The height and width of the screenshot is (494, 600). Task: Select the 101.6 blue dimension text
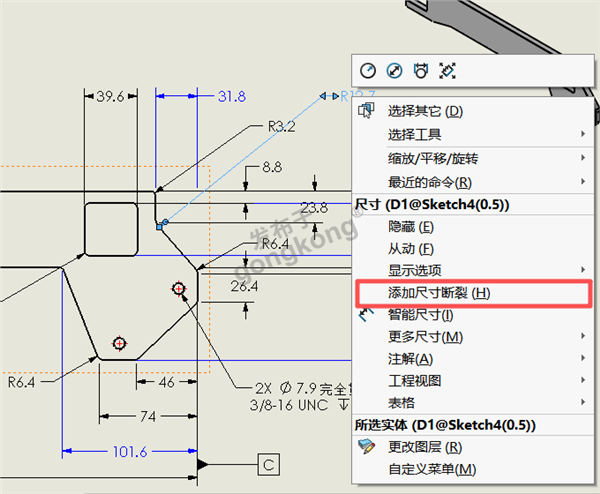tap(129, 452)
